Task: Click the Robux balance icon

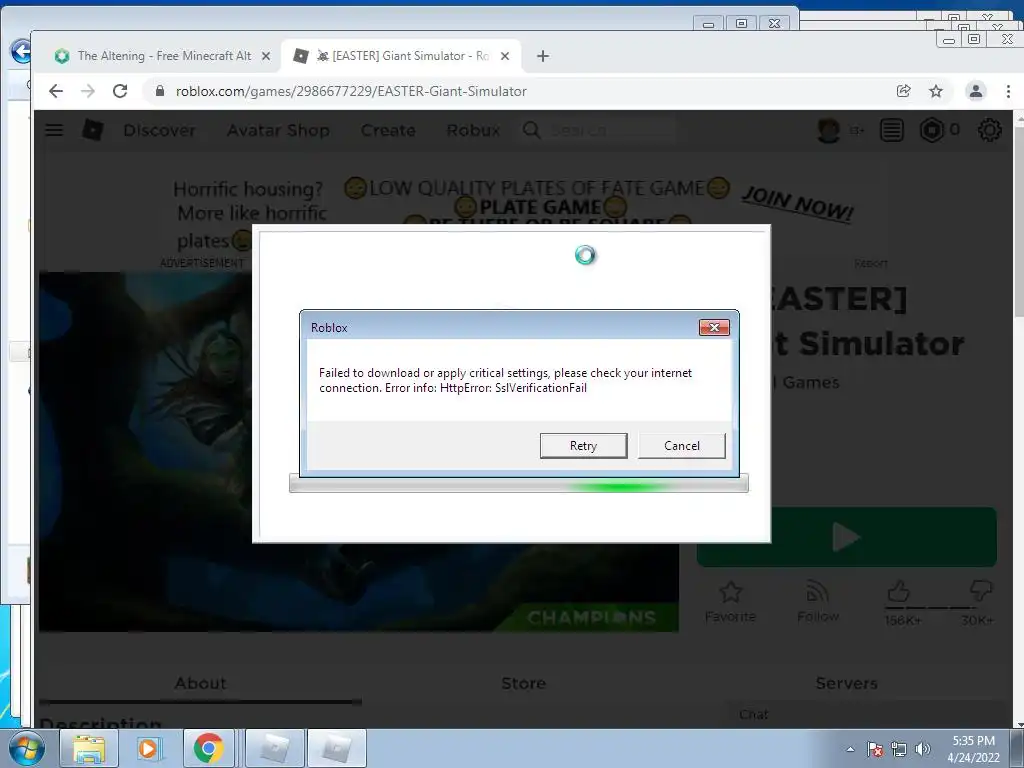Action: [932, 131]
